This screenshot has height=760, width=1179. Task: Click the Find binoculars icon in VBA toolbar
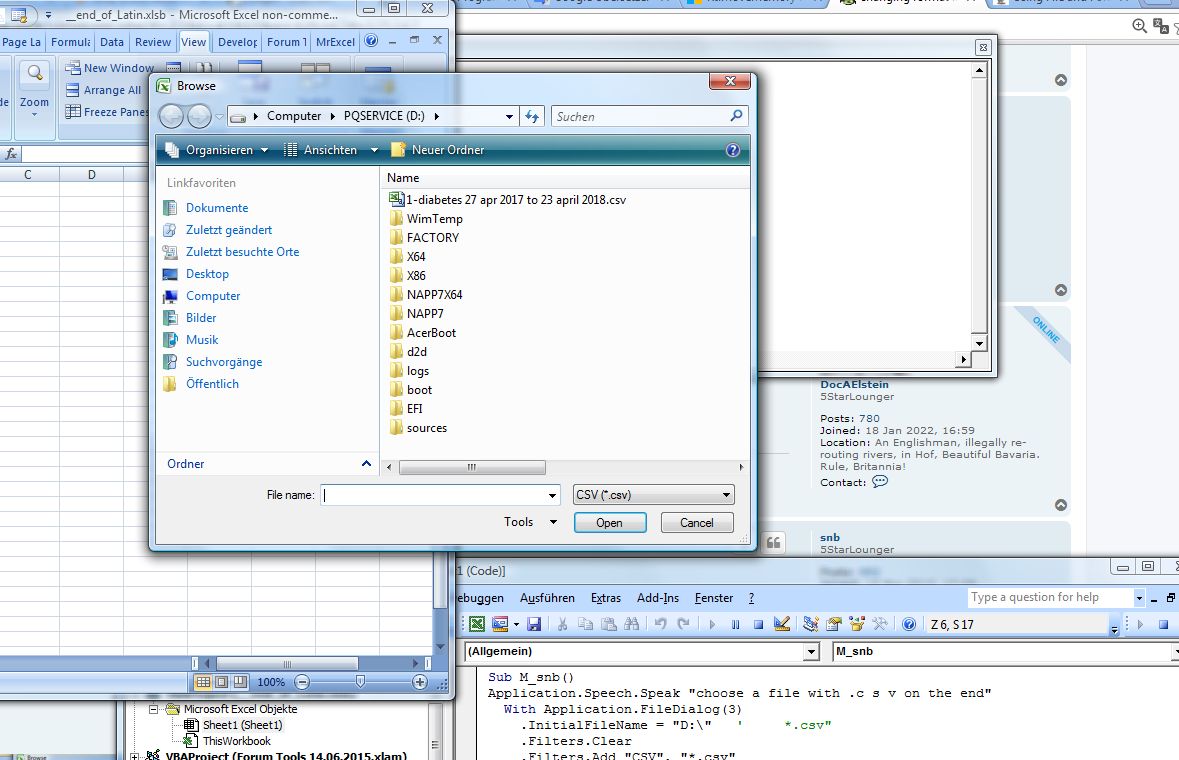632,624
